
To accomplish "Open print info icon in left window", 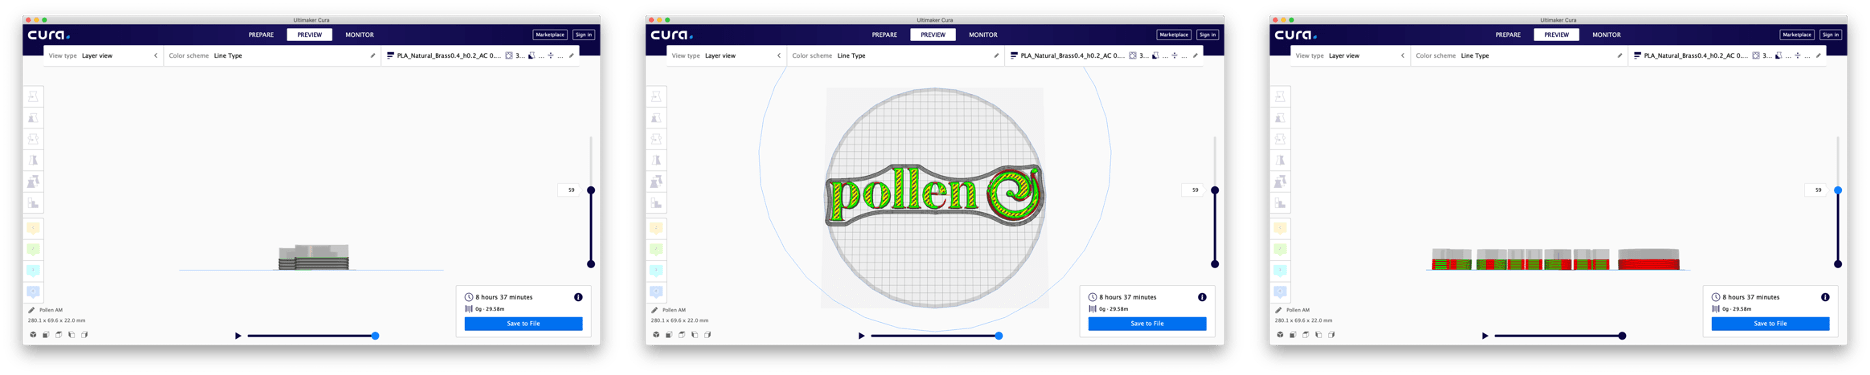I will pyautogui.click(x=578, y=297).
